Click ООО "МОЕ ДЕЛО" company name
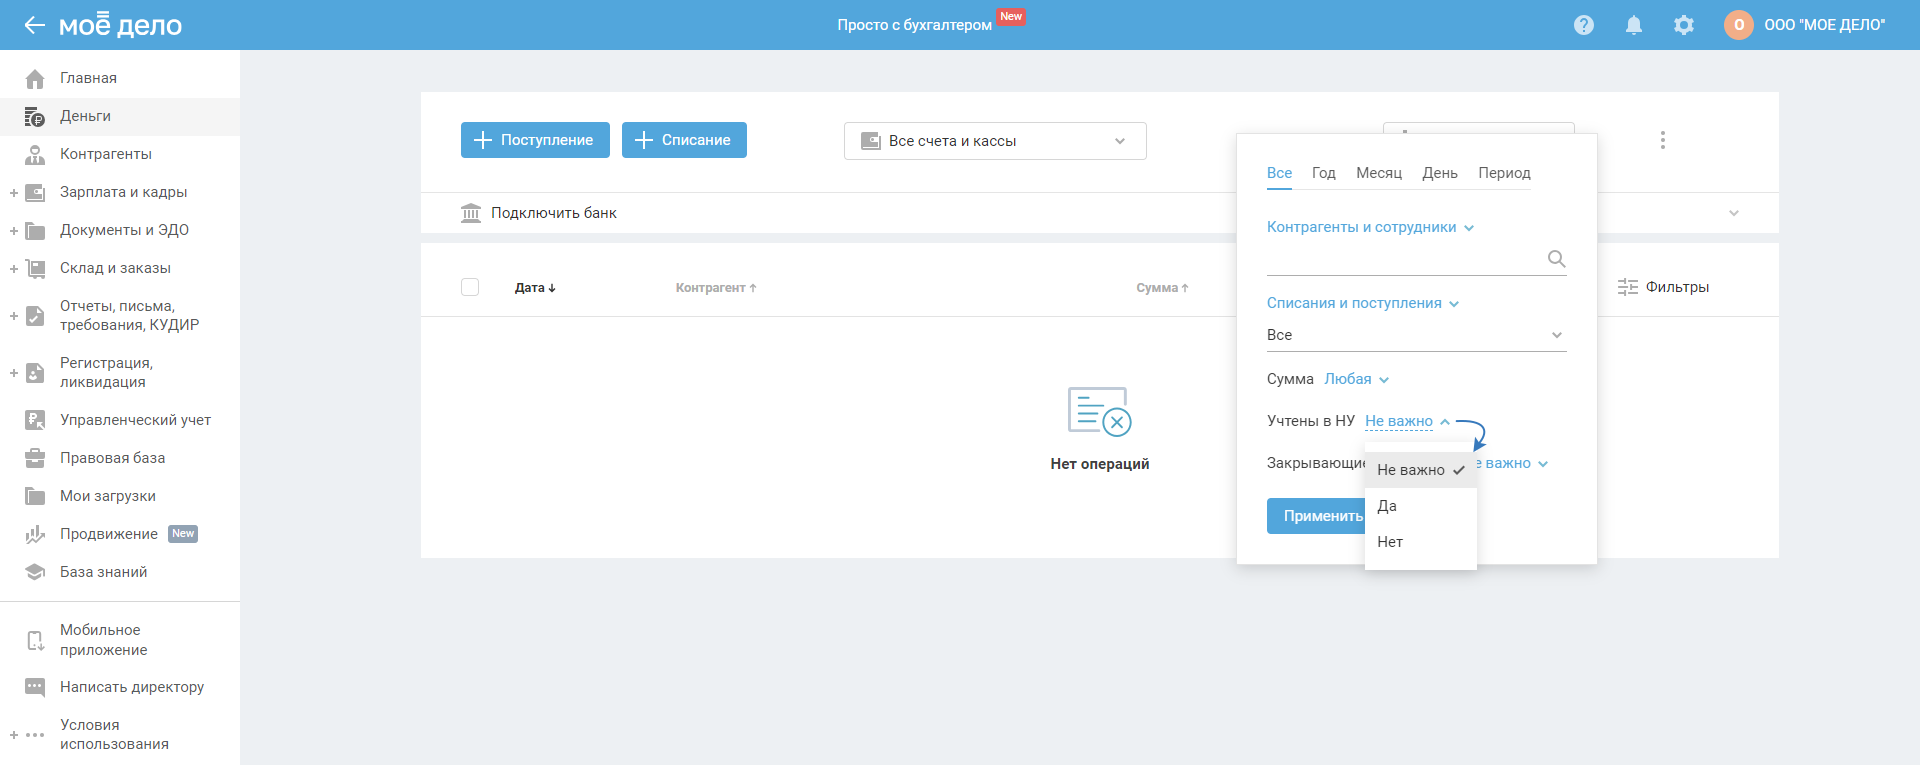 (x=1825, y=25)
